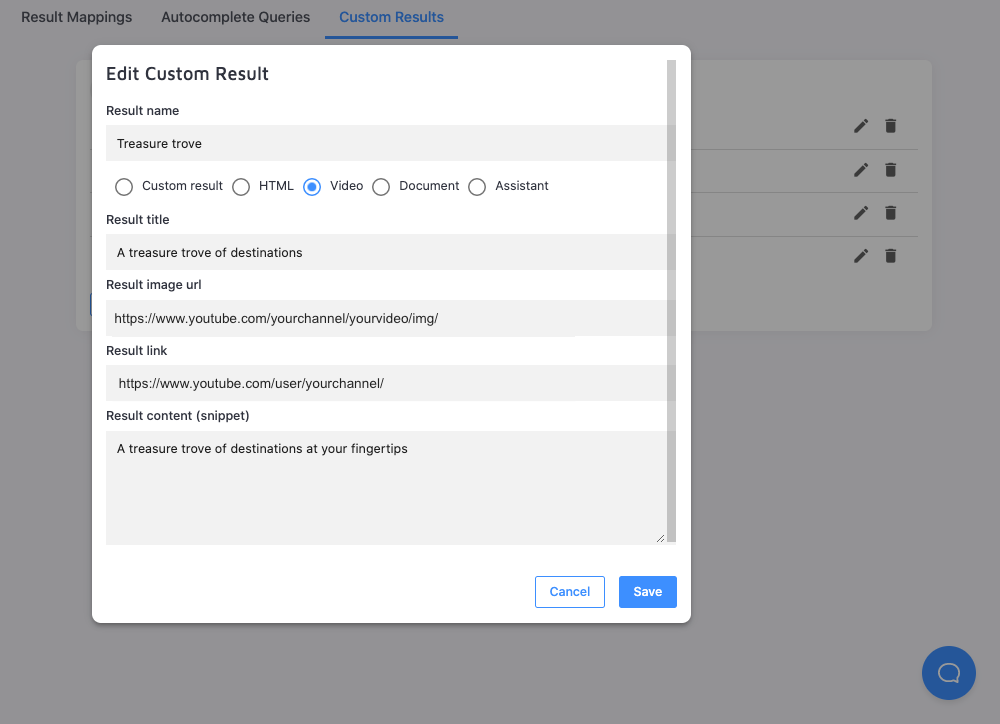
Task: Select the Custom Results tab
Action: 391,17
